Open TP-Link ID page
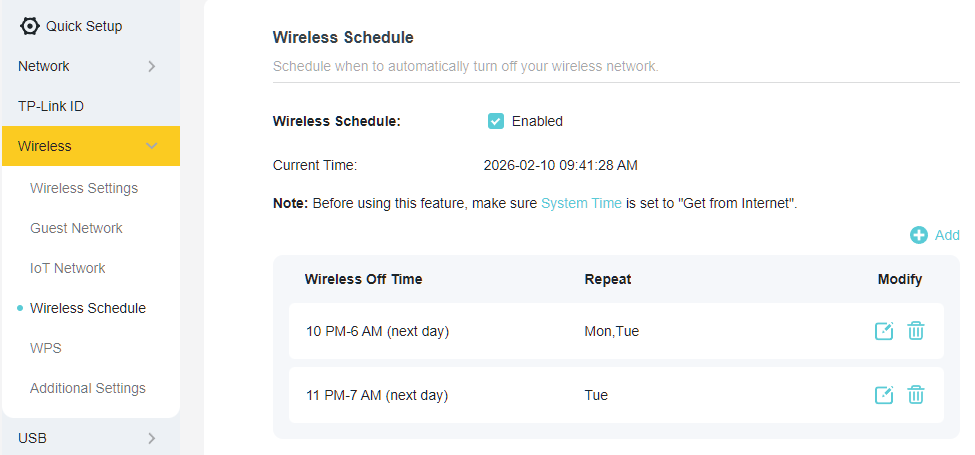Screen dimensions: 975x455 (51, 106)
